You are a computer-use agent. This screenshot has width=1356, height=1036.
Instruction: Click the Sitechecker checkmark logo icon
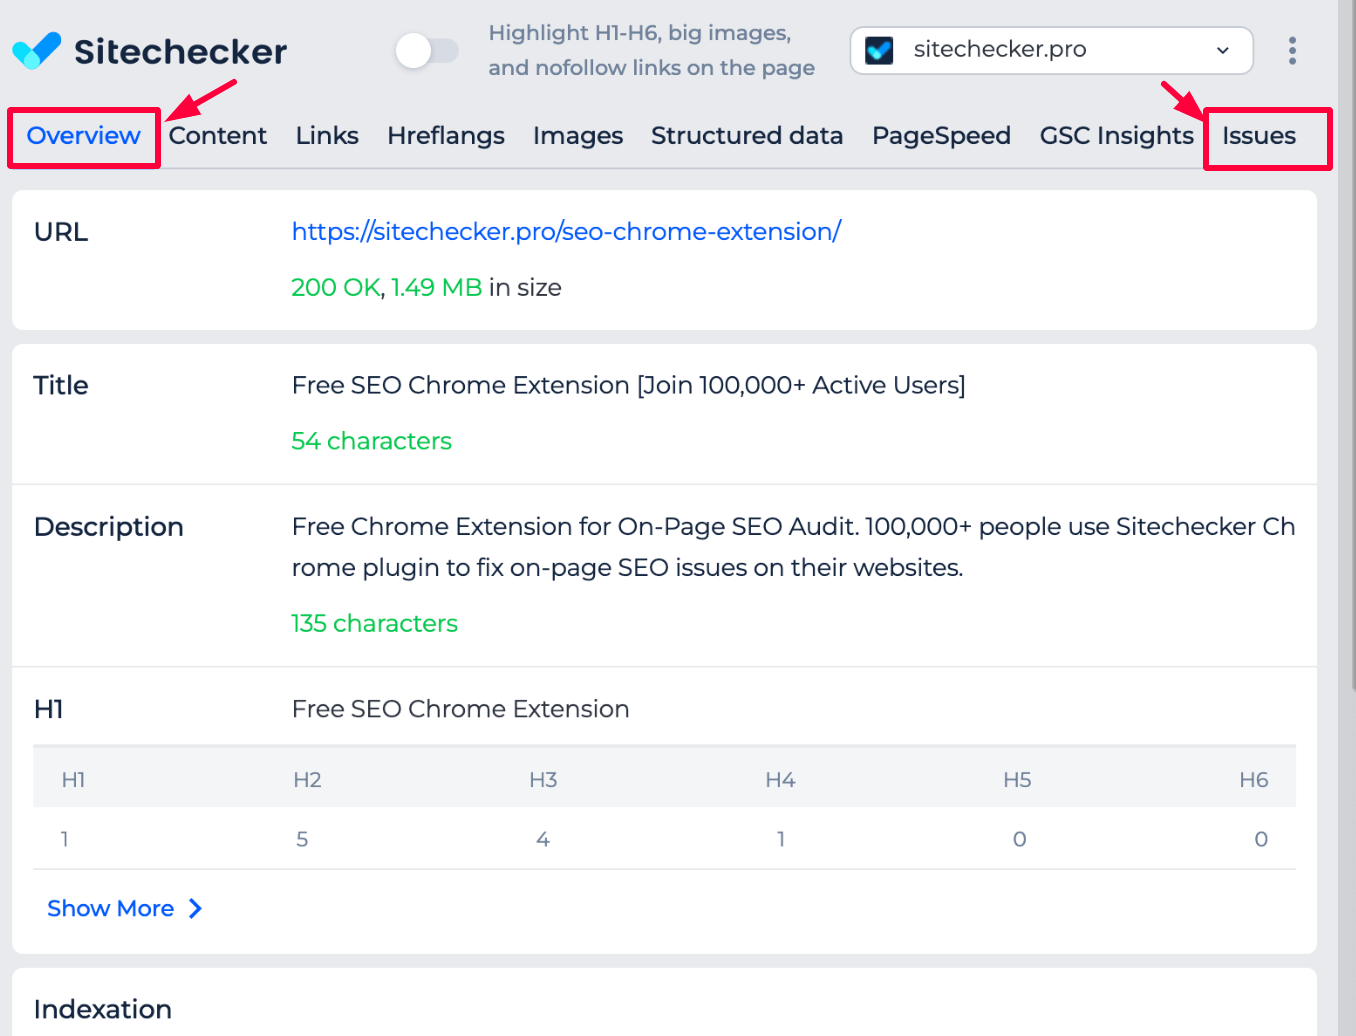coord(37,50)
